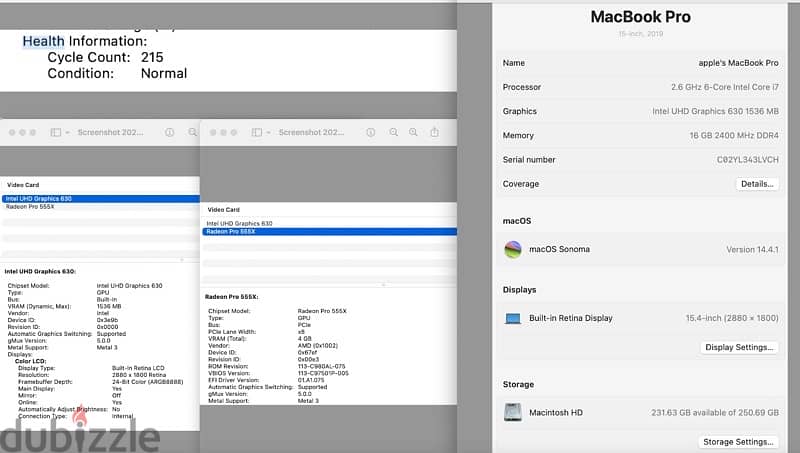Toggle sidebar icon in left Preview window
The height and width of the screenshot is (453, 800).
[56, 132]
